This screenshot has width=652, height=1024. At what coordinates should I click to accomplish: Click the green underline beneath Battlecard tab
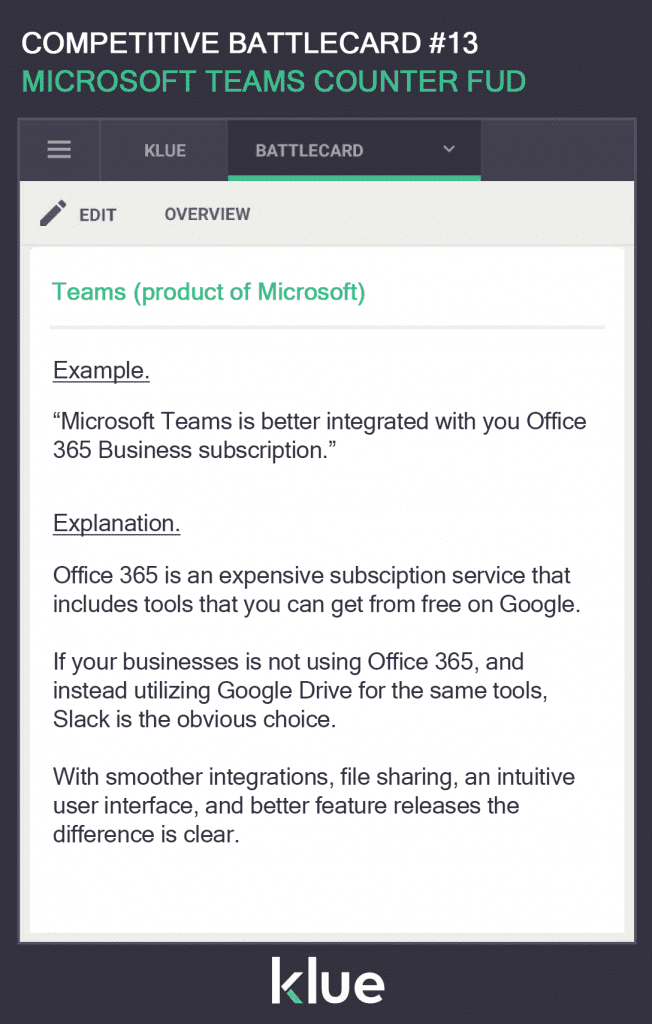coord(354,178)
